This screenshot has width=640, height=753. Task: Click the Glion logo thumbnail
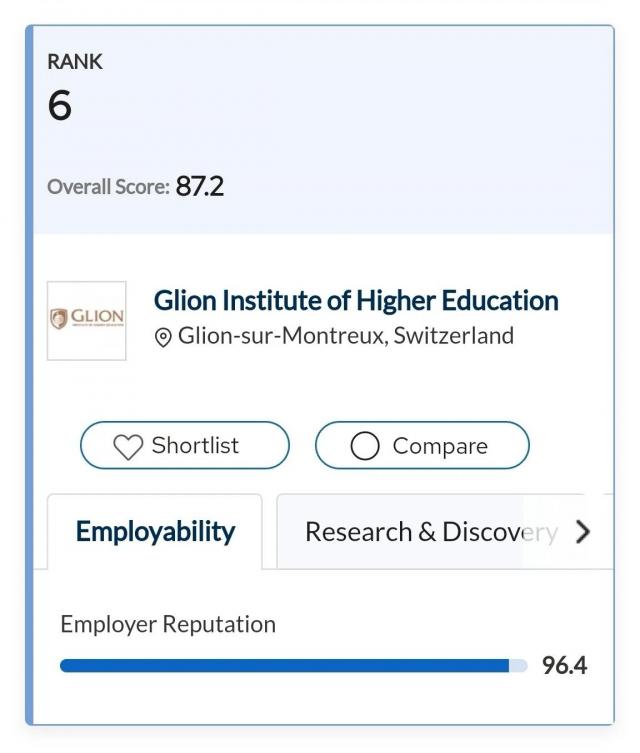[x=87, y=320]
